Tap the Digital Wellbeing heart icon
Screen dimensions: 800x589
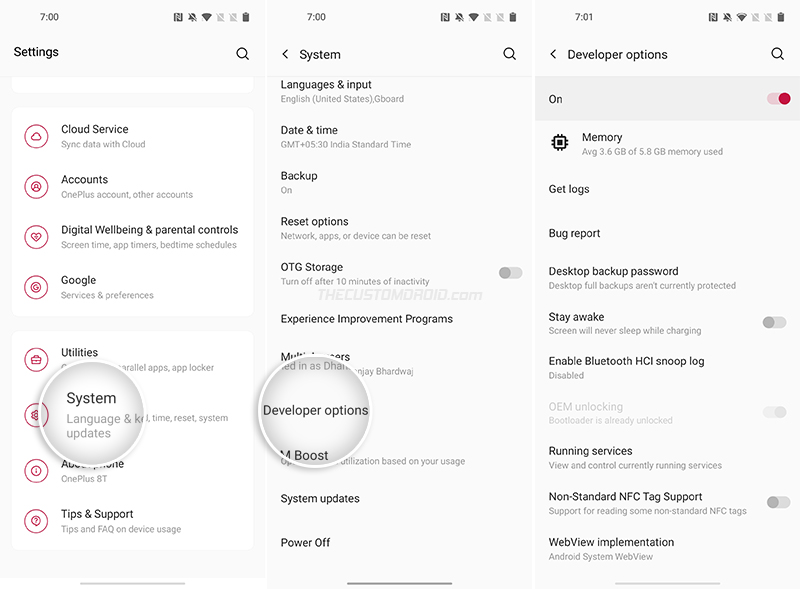tap(36, 237)
